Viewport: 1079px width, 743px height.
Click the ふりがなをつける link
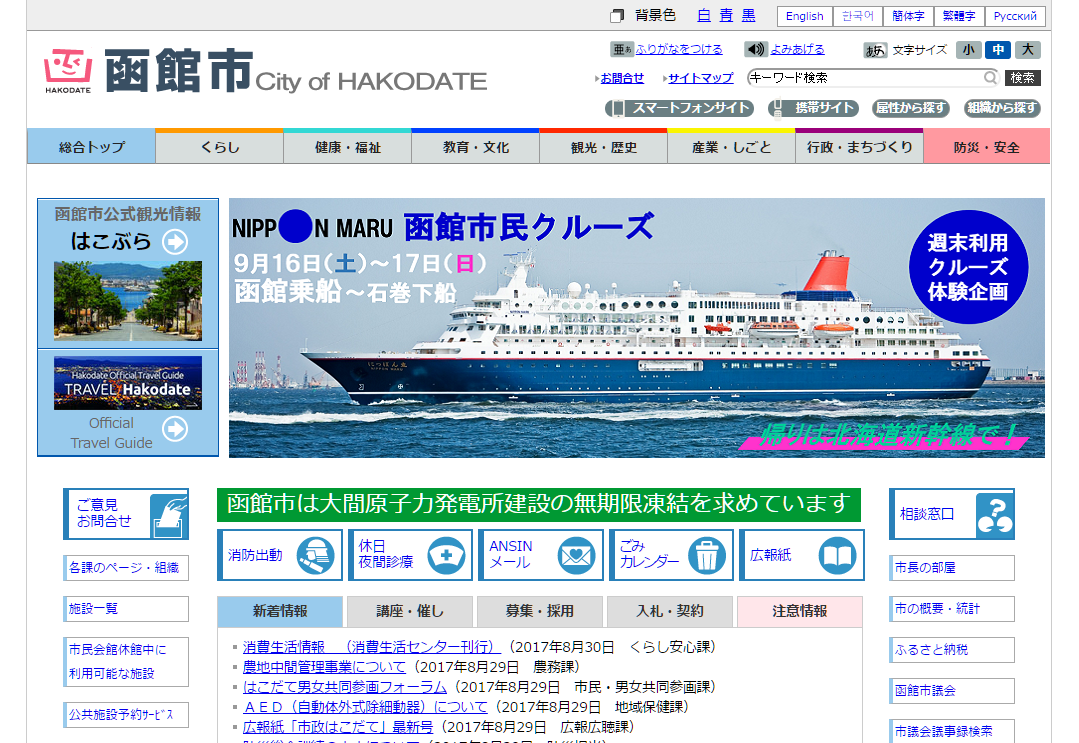(679, 49)
